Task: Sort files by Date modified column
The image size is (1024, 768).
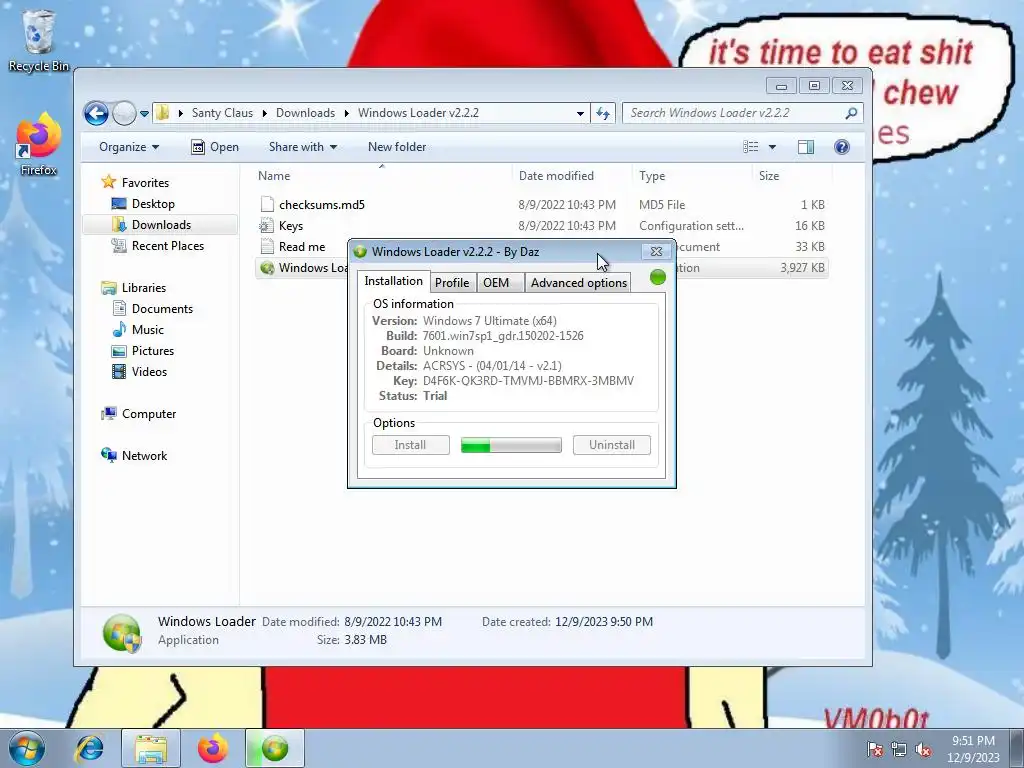Action: 571,176
